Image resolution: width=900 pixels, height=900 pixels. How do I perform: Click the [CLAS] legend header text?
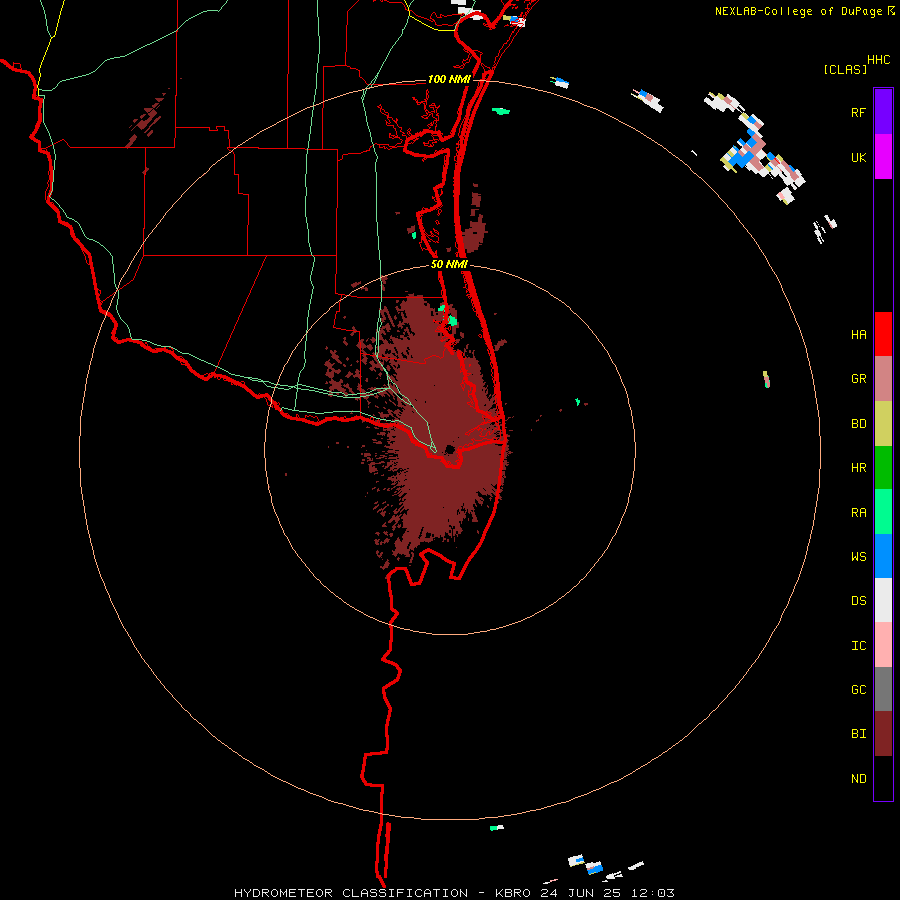[845, 70]
